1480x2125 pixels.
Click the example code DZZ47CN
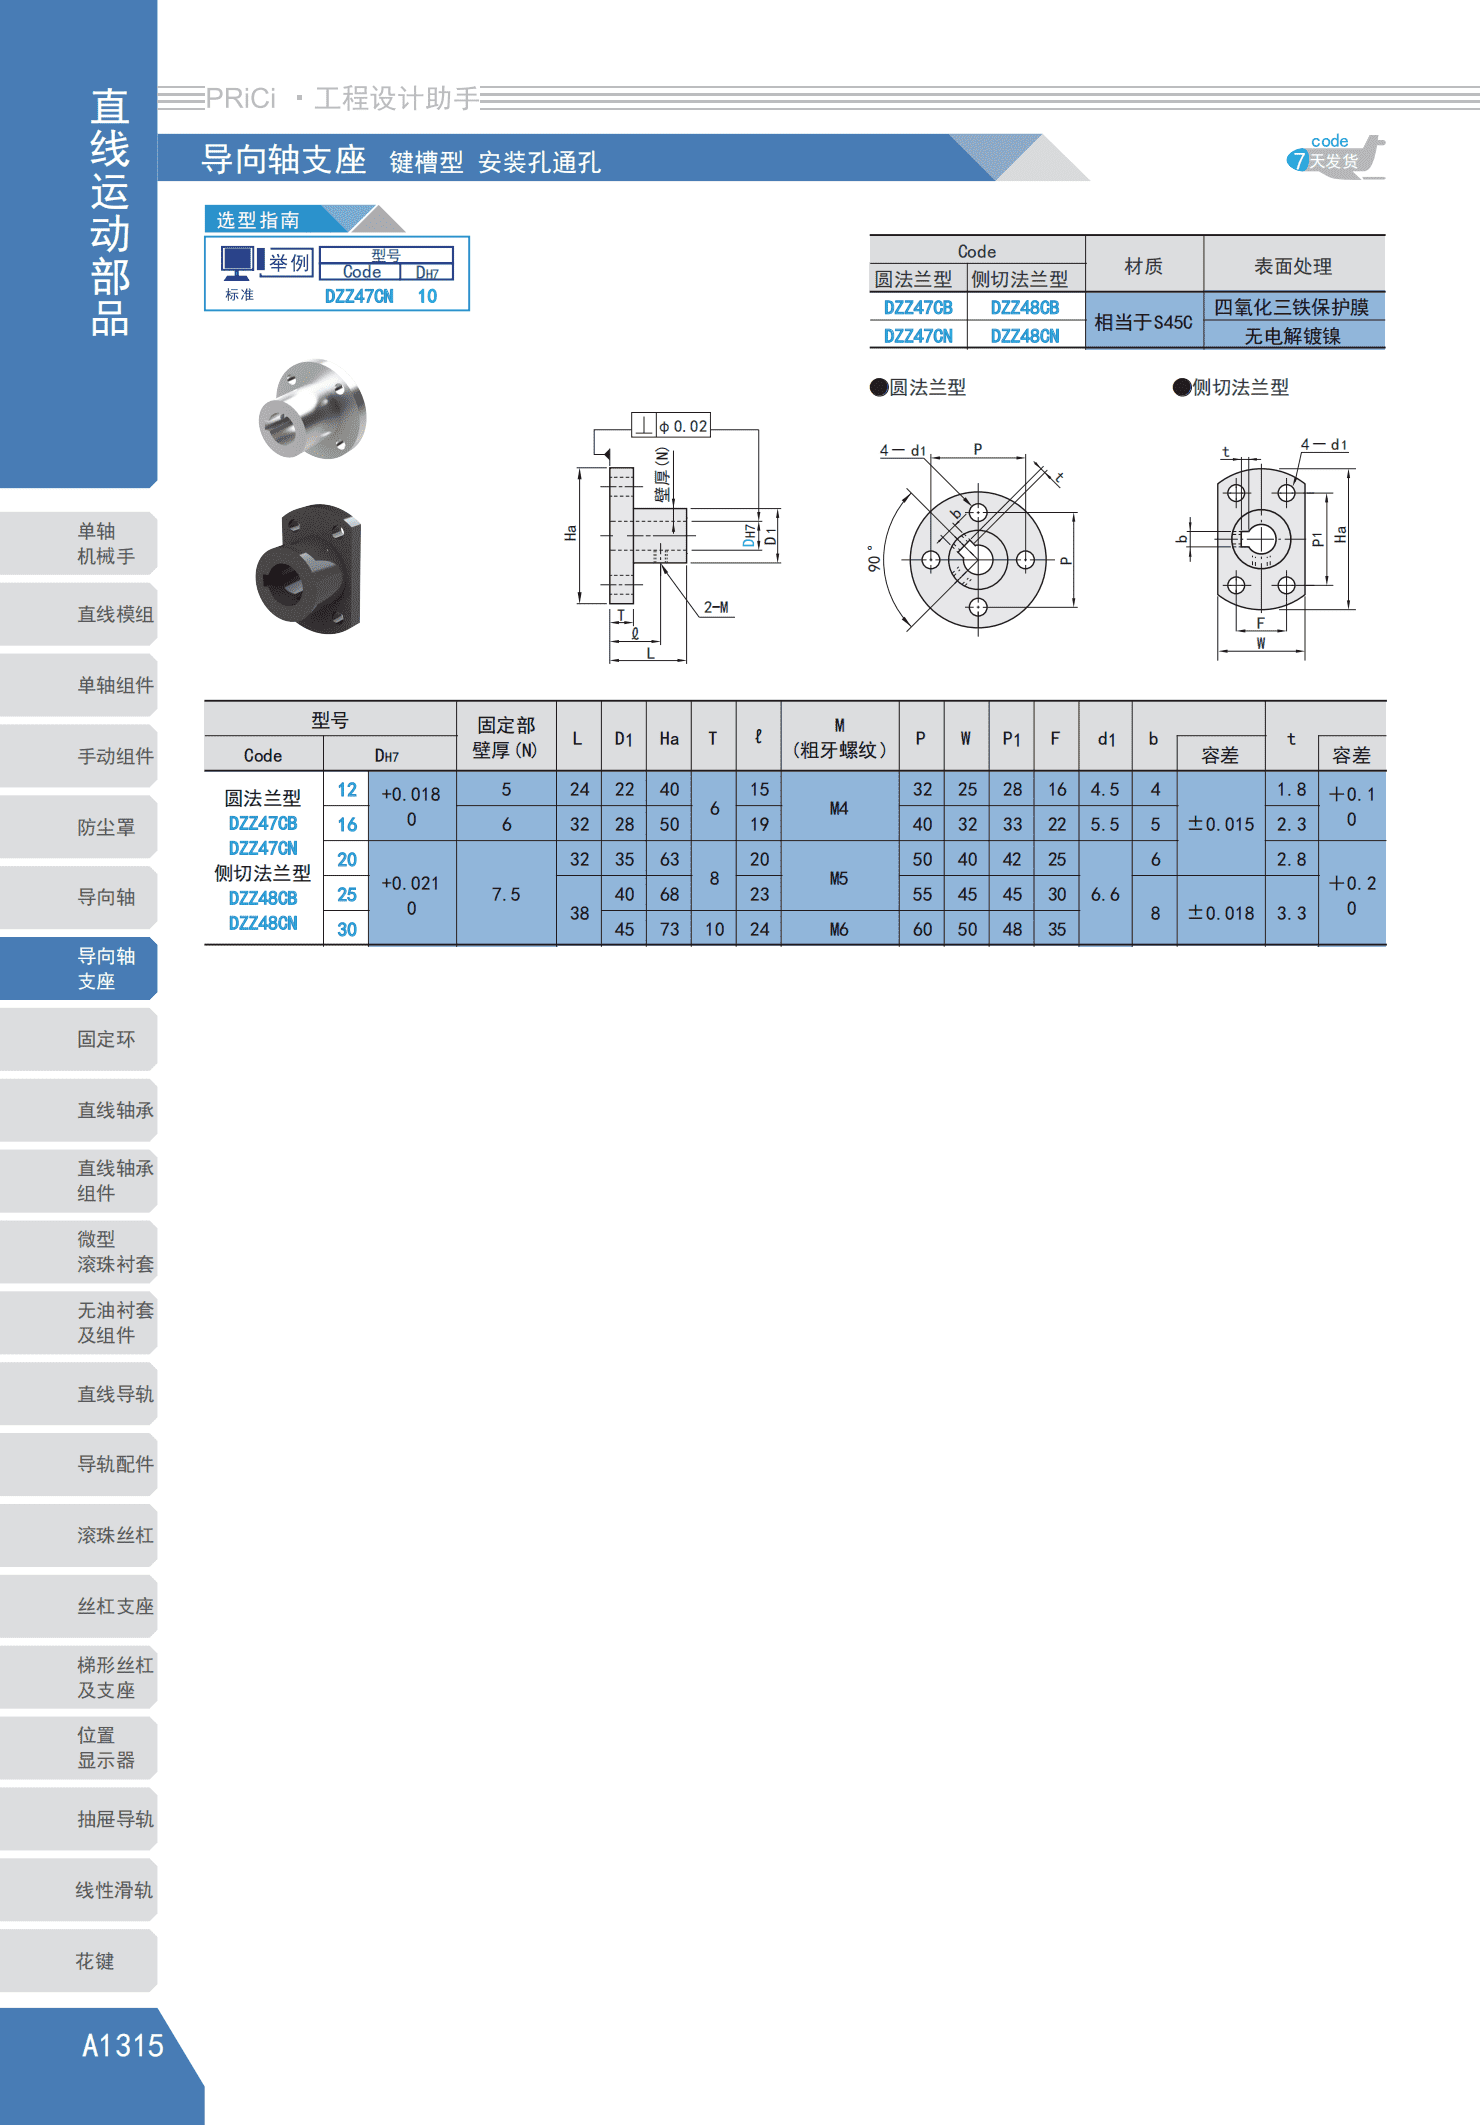pos(359,296)
